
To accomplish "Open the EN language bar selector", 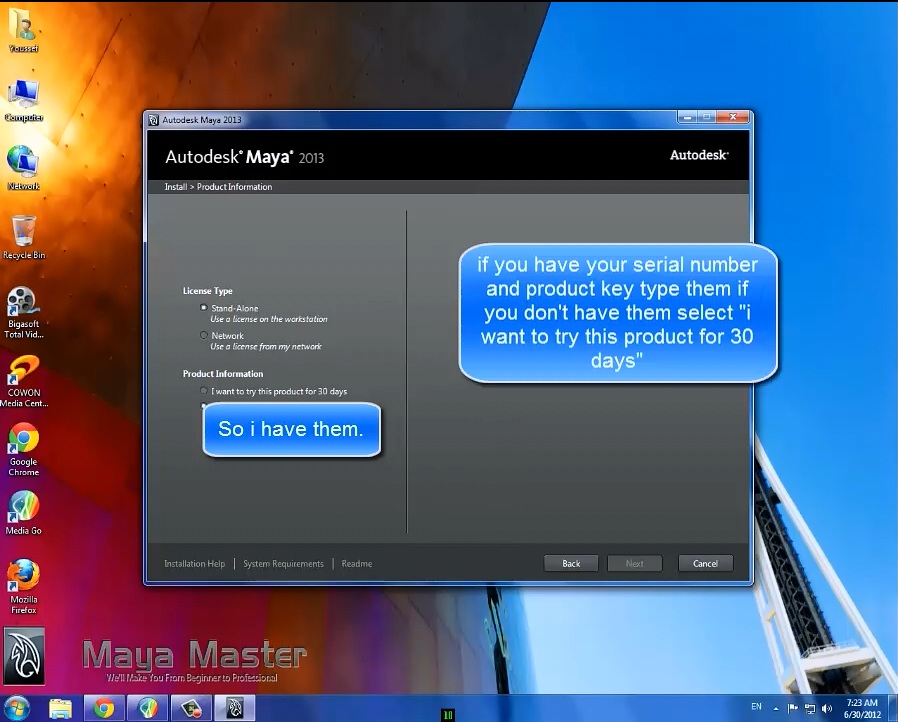I will pyautogui.click(x=756, y=707).
